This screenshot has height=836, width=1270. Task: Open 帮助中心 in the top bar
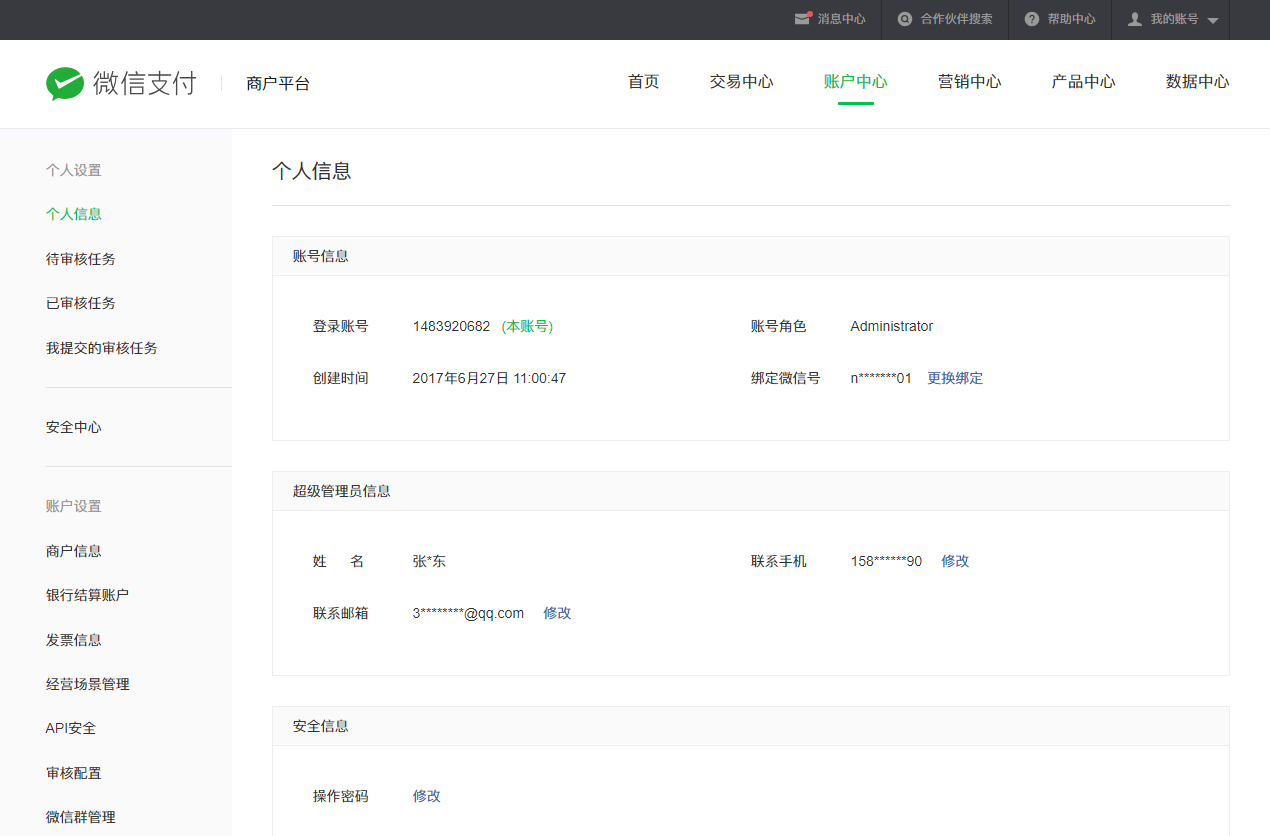tap(1071, 19)
